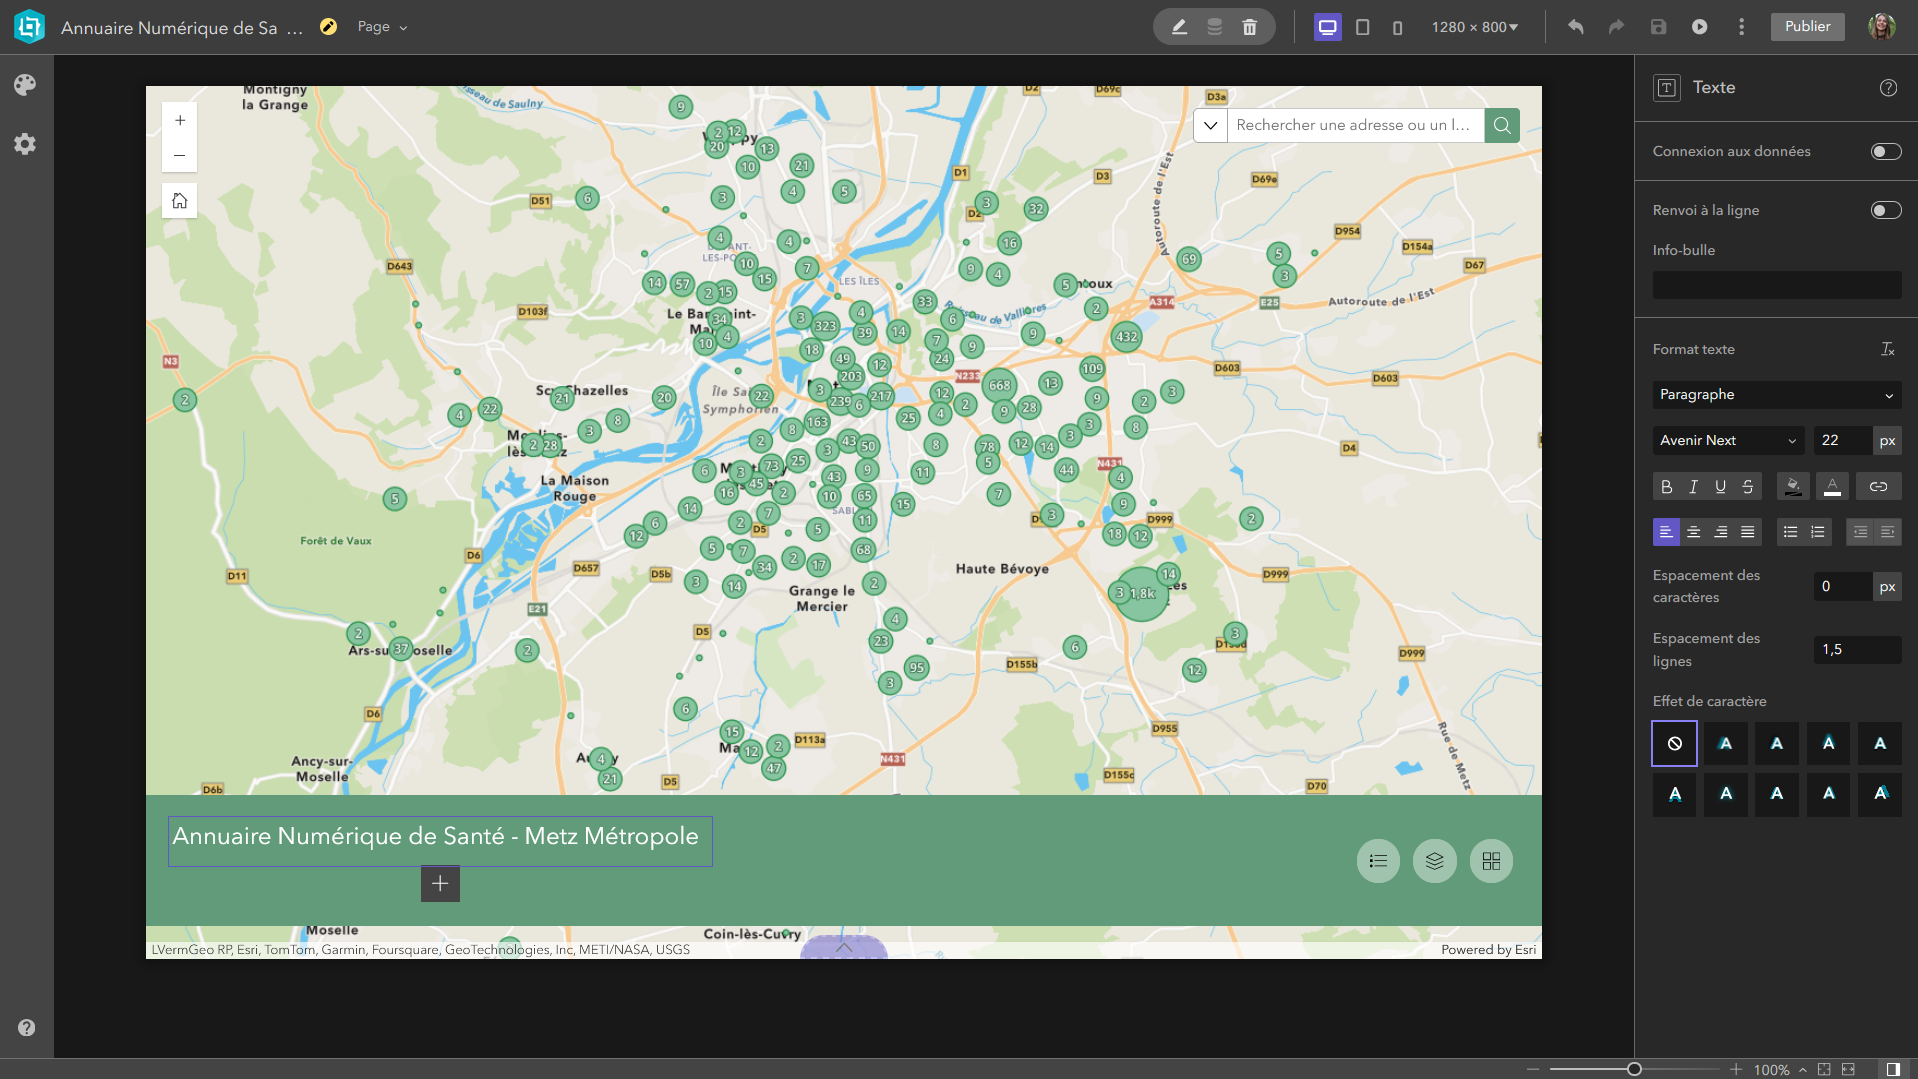Switch to desktop device view
Image resolution: width=1918 pixels, height=1079 pixels.
point(1327,27)
